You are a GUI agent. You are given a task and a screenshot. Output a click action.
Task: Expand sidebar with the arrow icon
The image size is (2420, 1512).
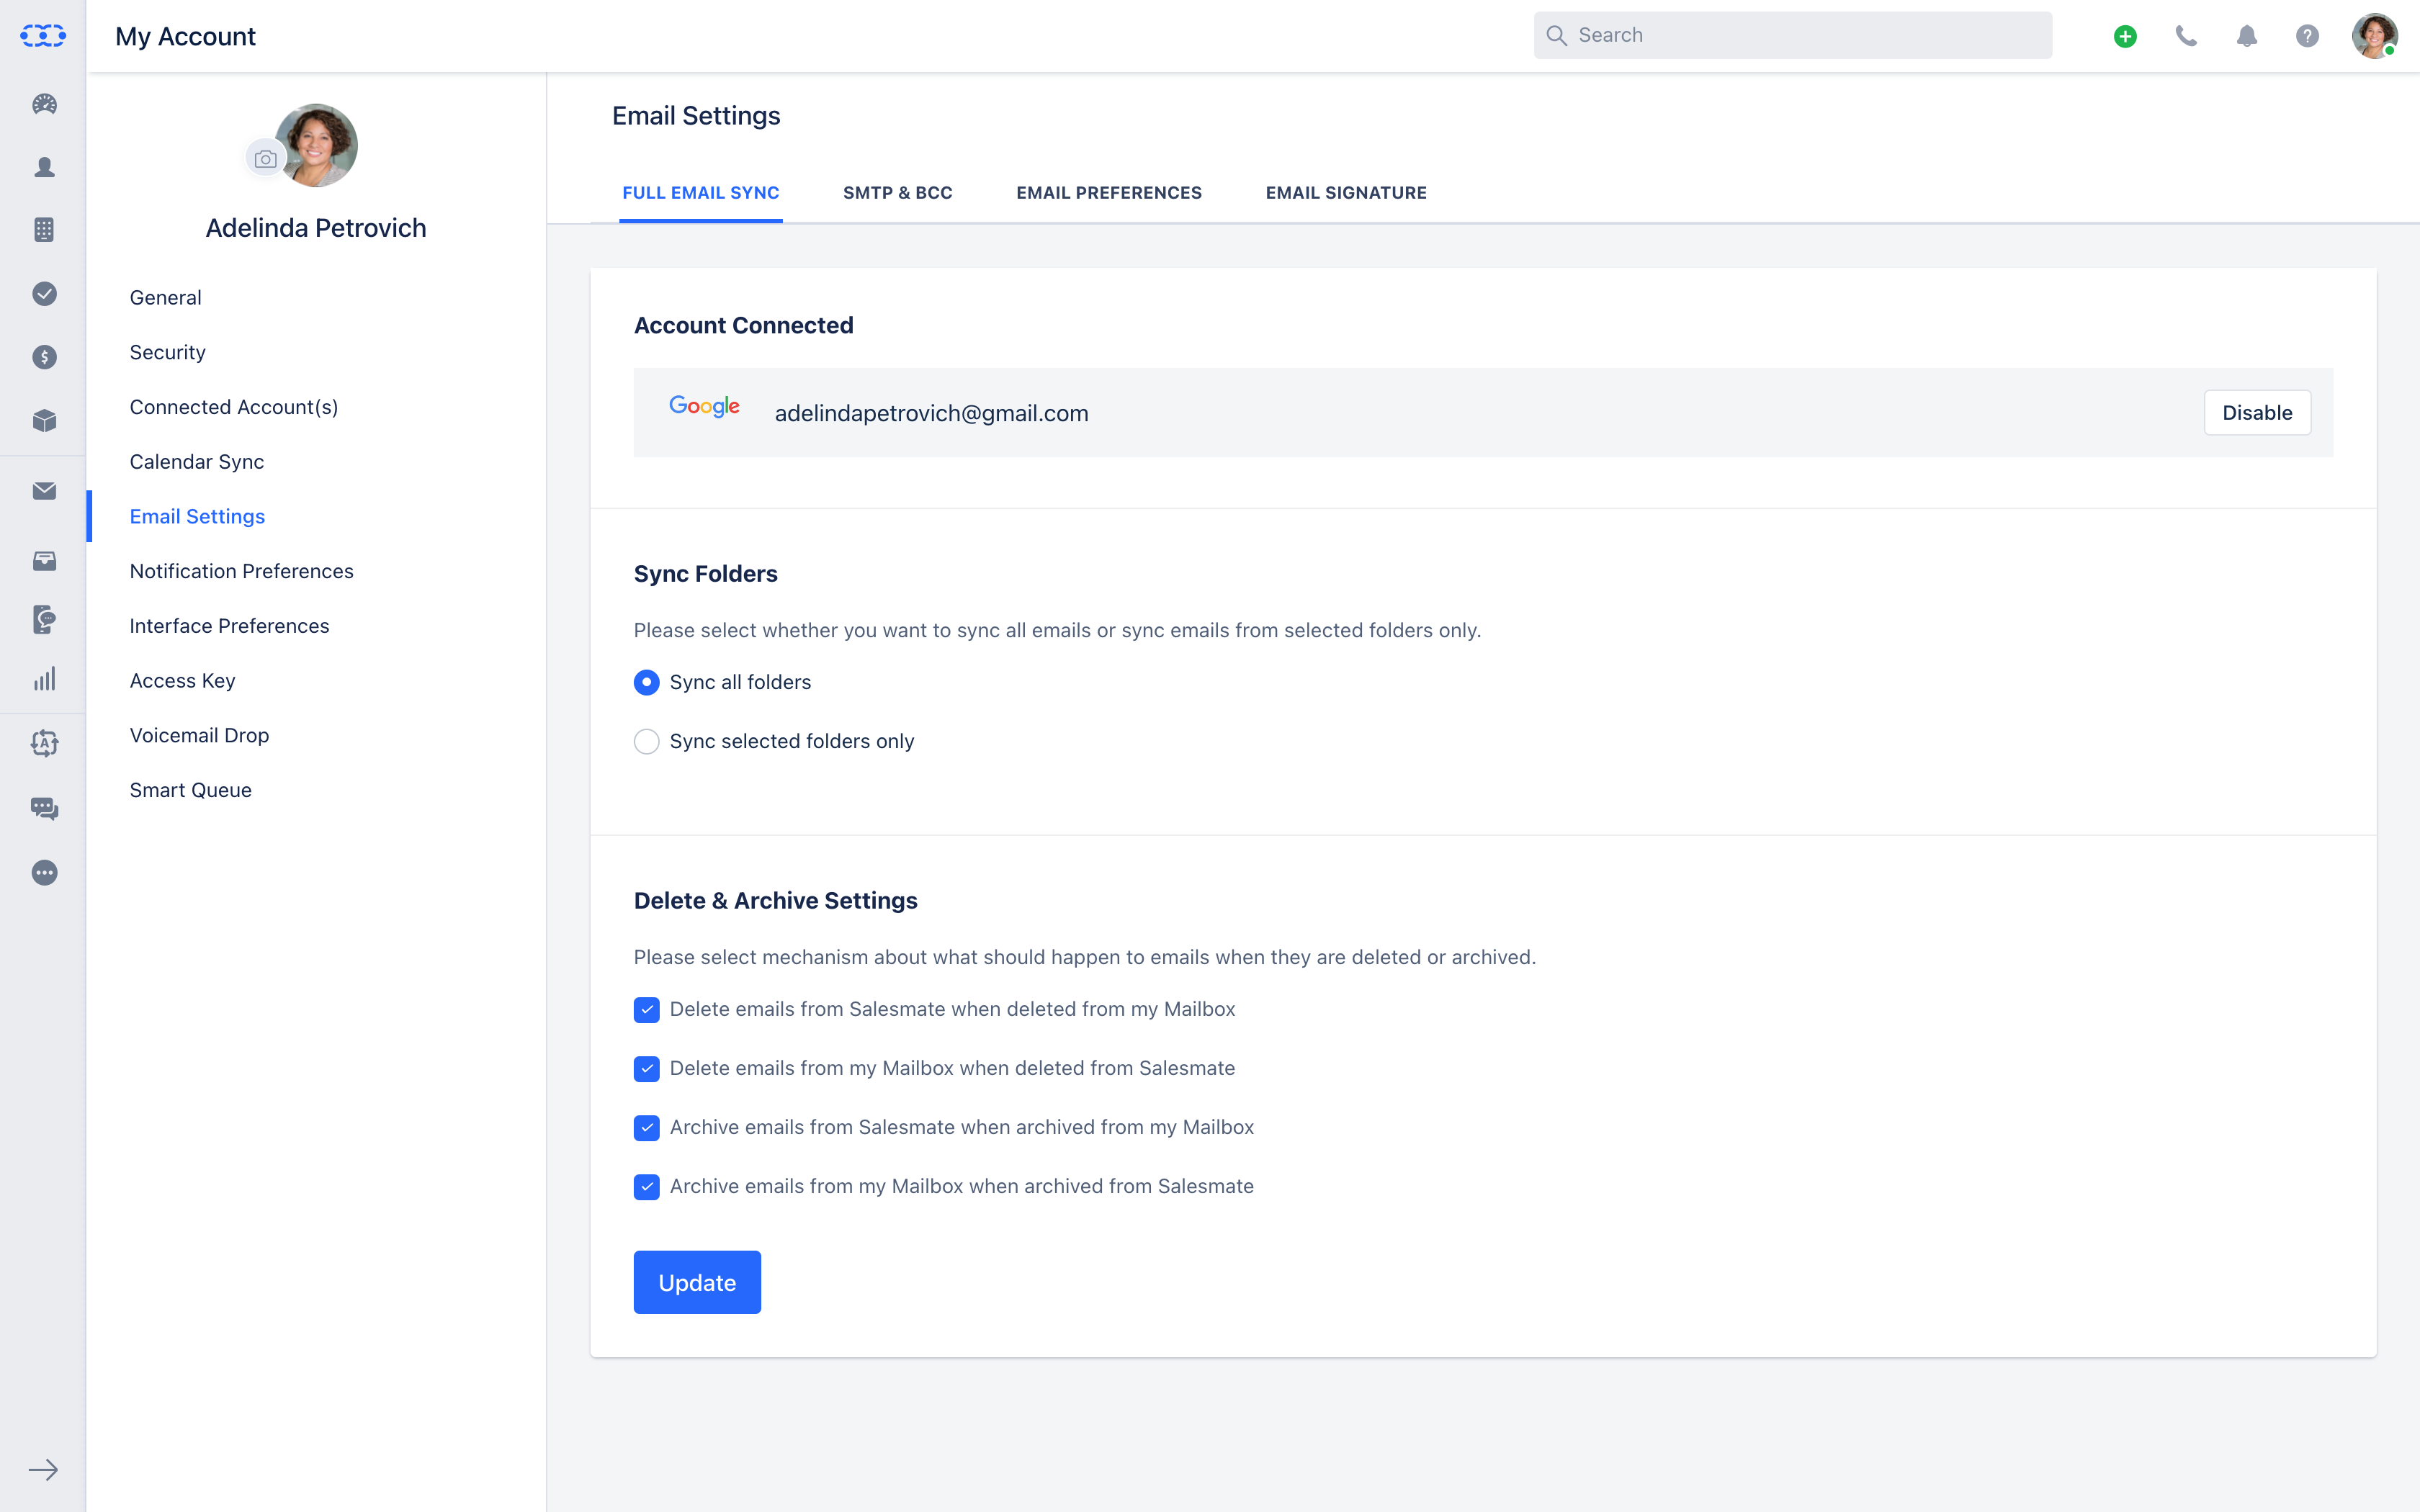[43, 1470]
